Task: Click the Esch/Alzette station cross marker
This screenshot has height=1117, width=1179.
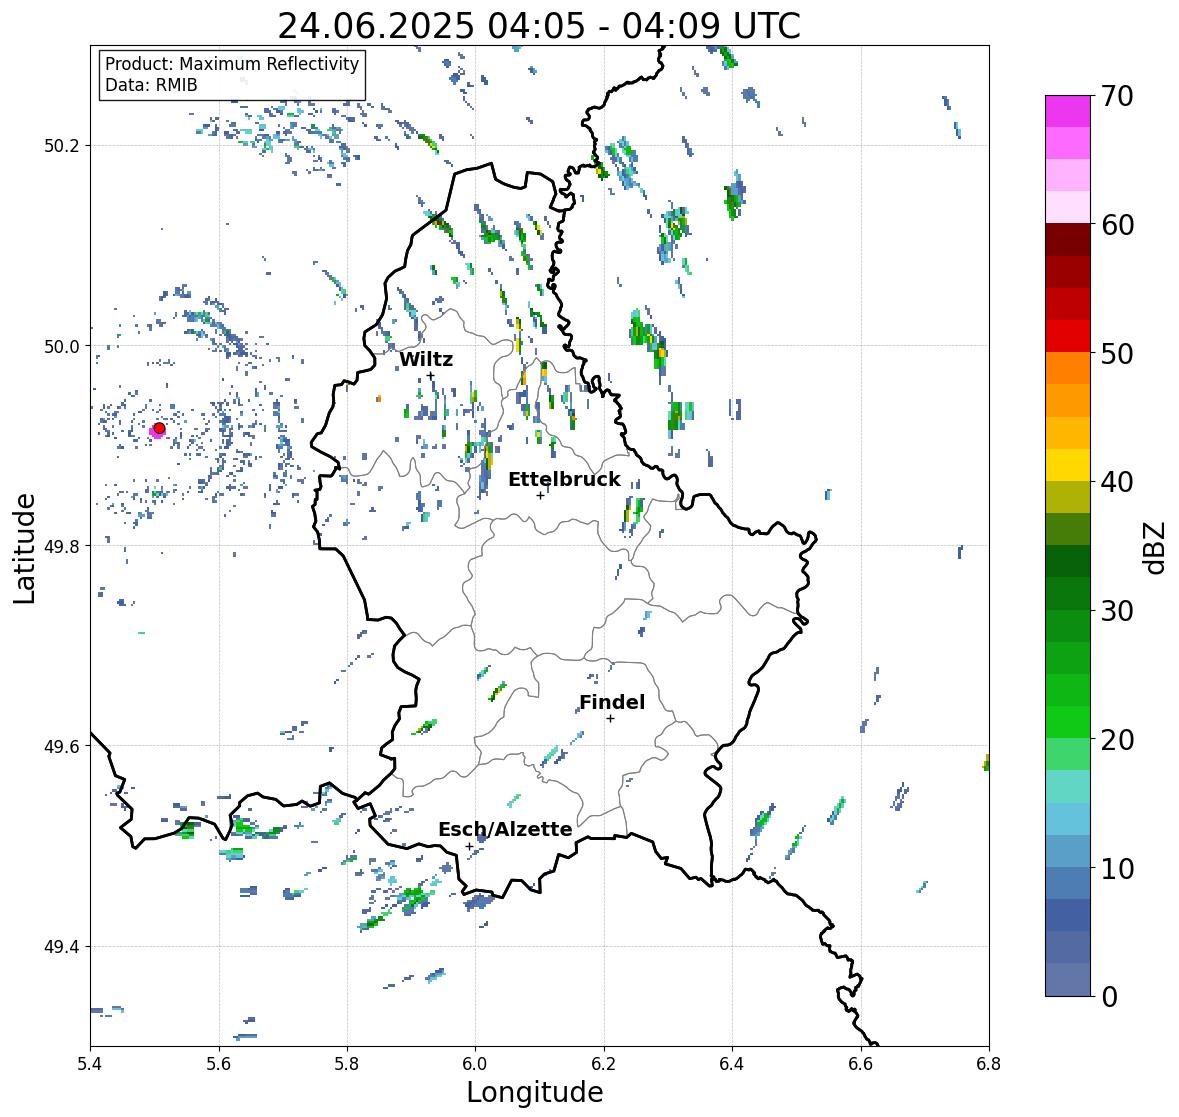Action: [469, 846]
